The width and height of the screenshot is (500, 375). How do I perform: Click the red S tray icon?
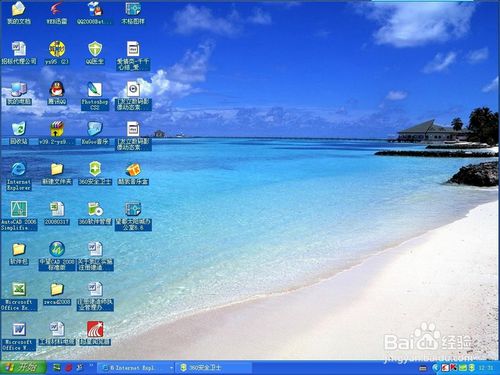click(x=445, y=368)
